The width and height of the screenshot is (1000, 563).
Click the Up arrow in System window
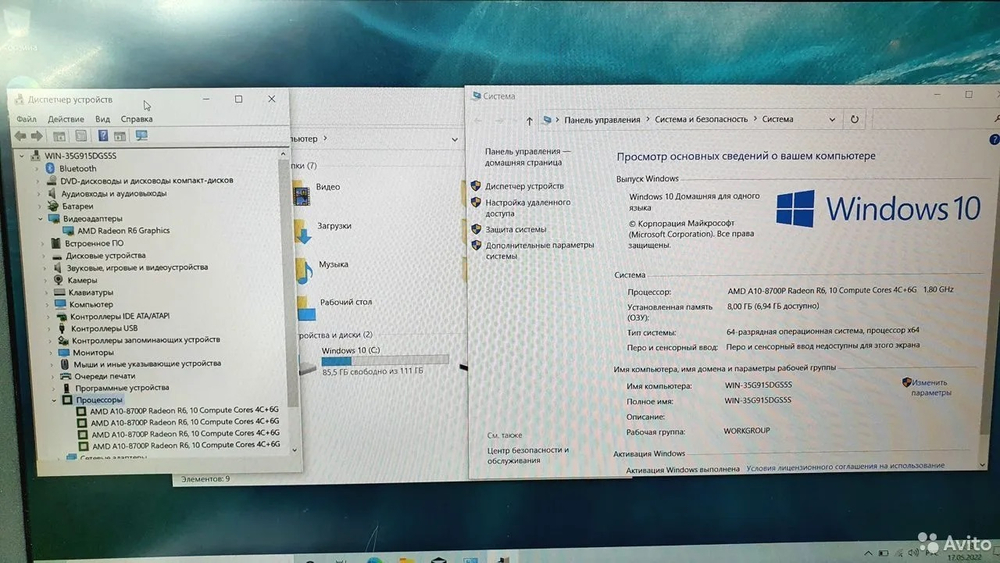point(529,121)
